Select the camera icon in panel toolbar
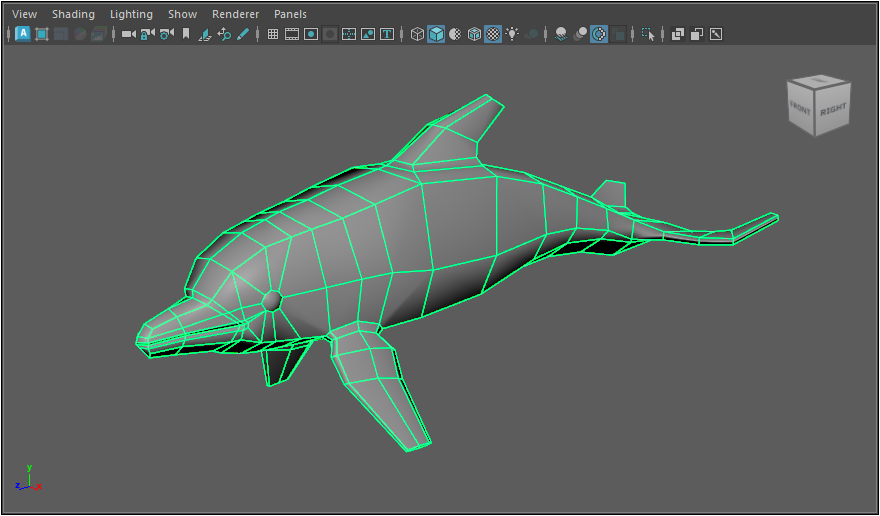Viewport: 880px width, 516px height. (x=128, y=34)
